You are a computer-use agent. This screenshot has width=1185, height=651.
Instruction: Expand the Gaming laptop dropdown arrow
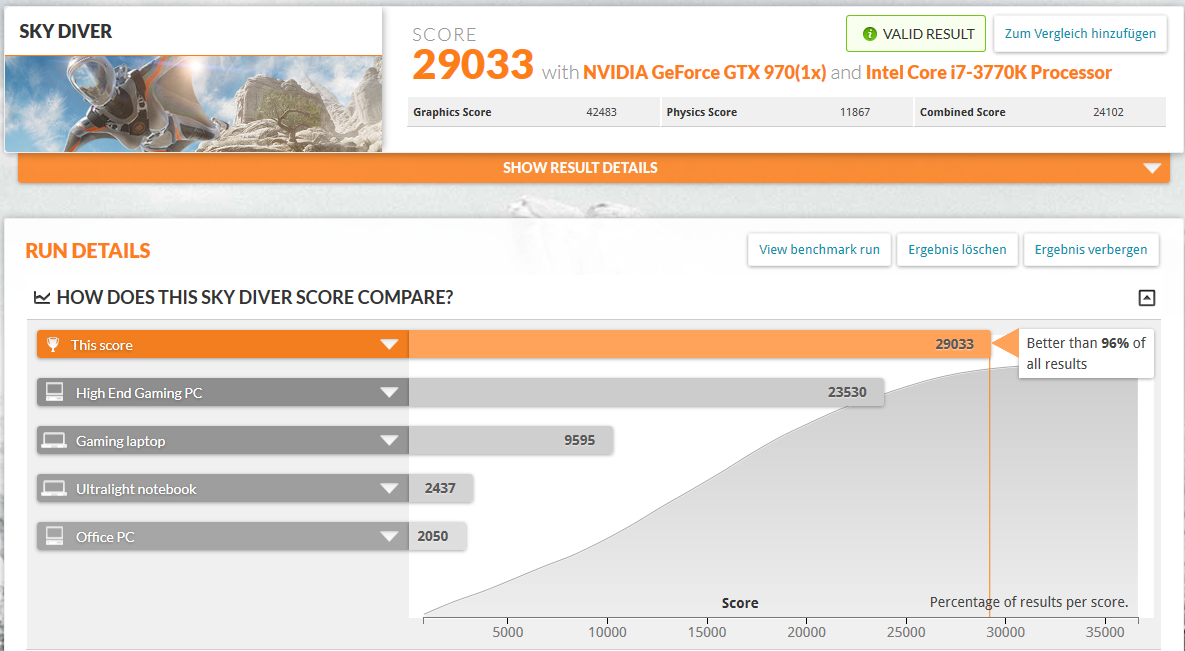coord(389,441)
